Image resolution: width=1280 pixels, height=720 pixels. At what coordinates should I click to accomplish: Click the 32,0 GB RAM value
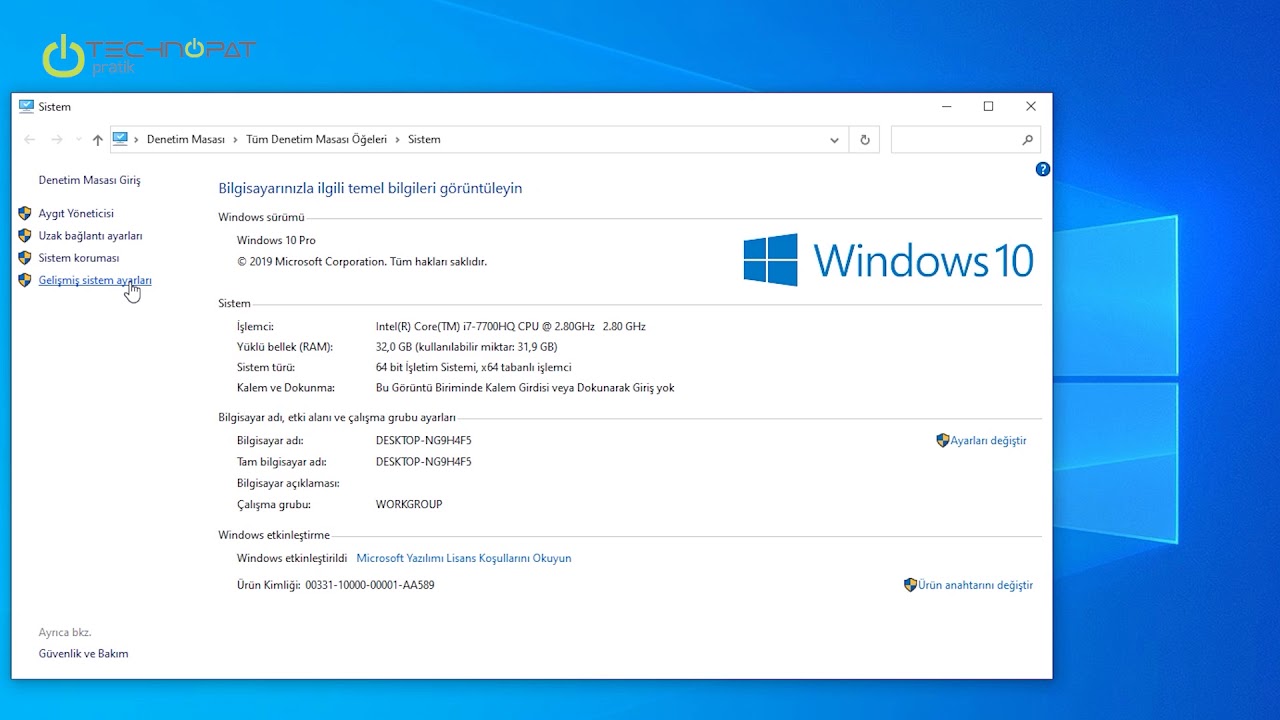467,347
